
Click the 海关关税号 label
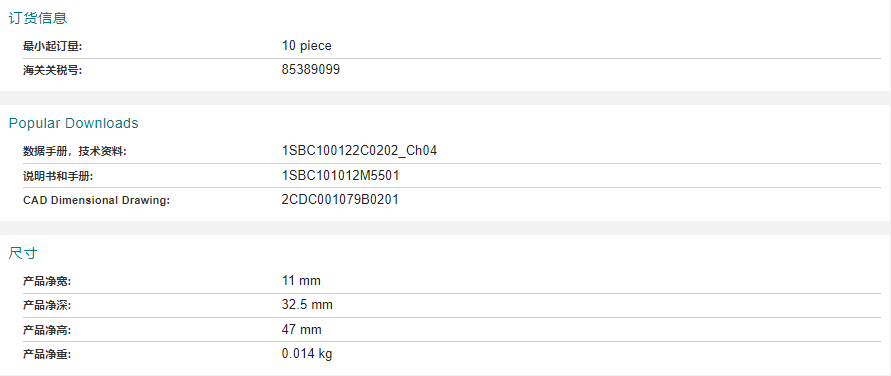[53, 70]
